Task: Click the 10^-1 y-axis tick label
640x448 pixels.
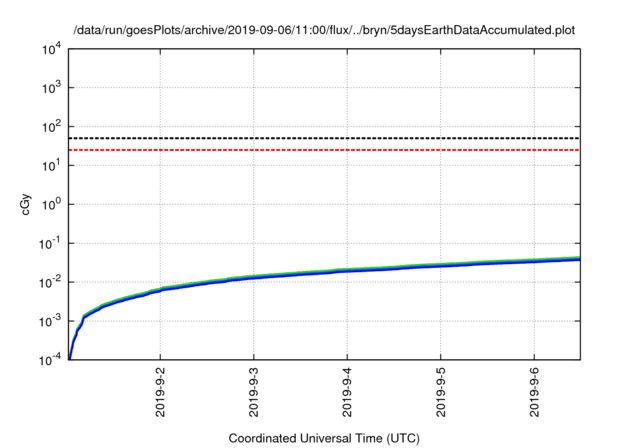Action: pos(50,244)
